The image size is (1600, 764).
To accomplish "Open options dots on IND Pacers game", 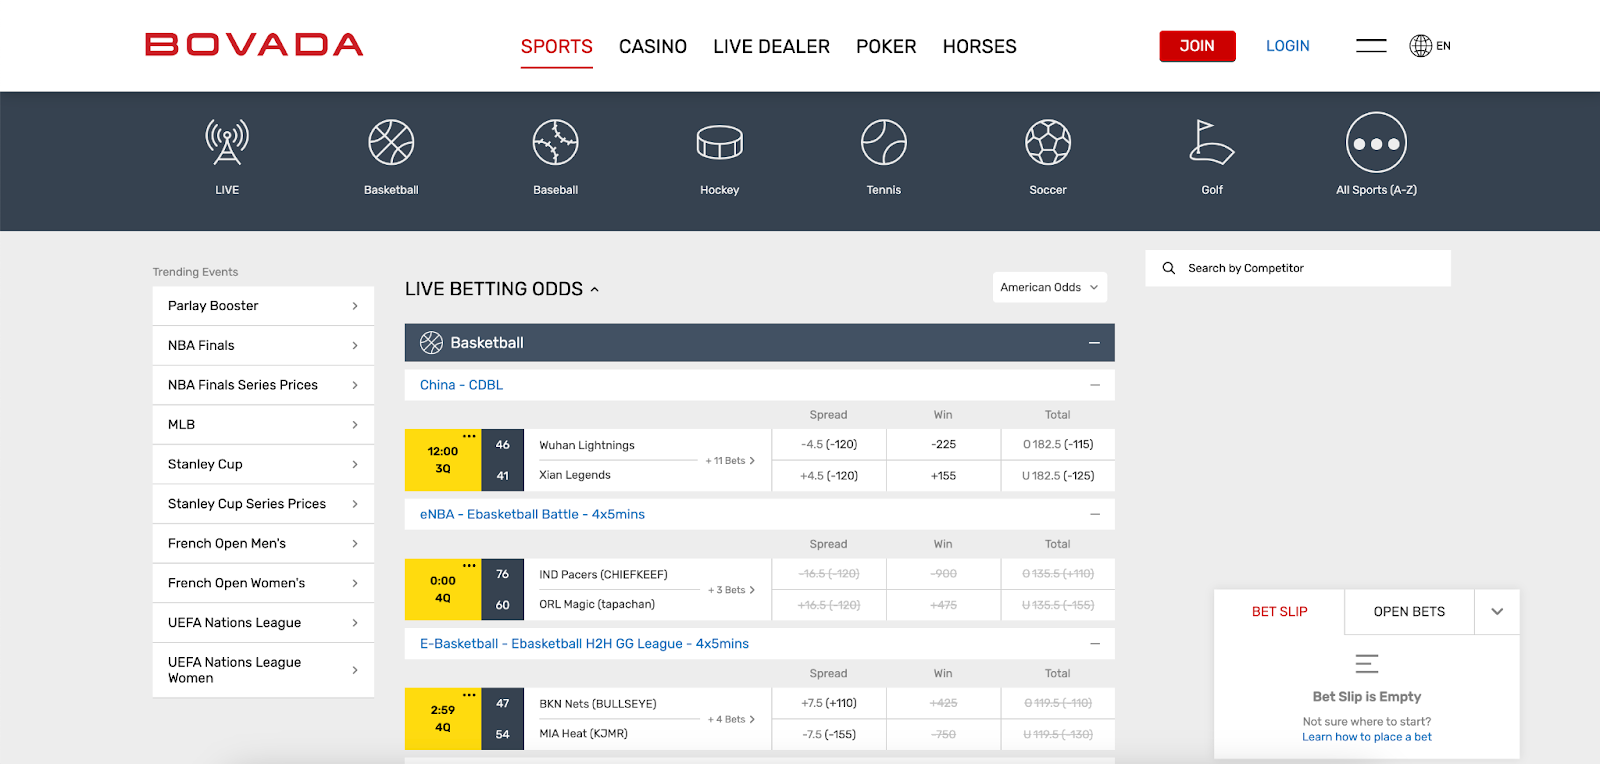I will (x=469, y=565).
